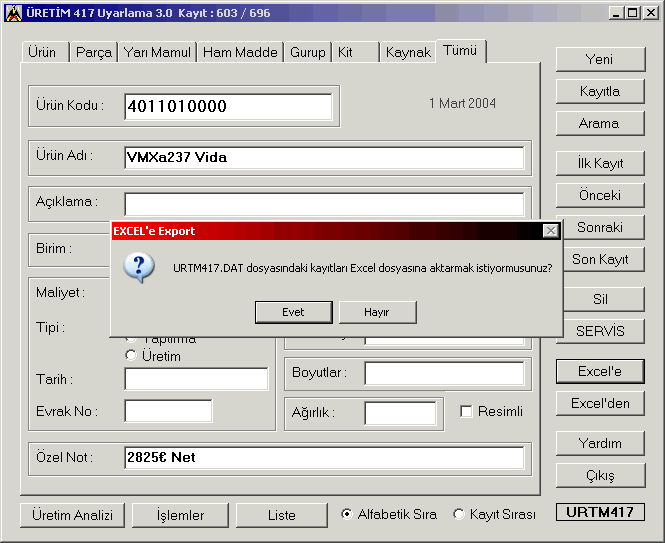Image resolution: width=665 pixels, height=543 pixels.
Task: Click Hayır to cancel the export
Action: point(377,312)
